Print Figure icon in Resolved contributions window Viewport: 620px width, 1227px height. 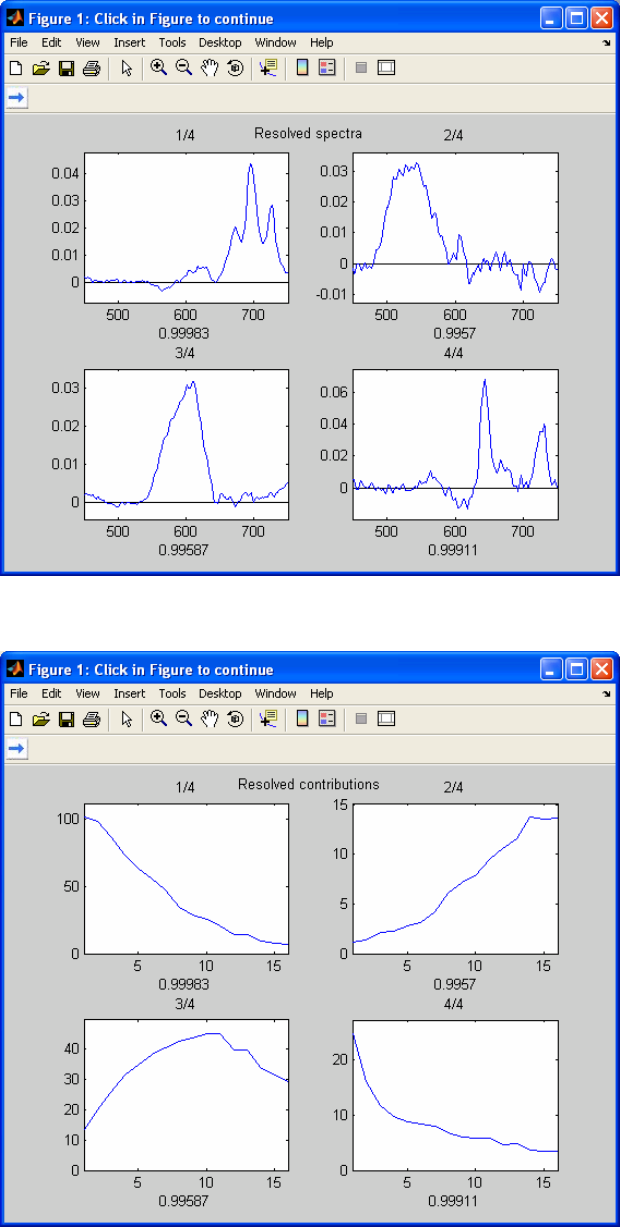(x=91, y=719)
